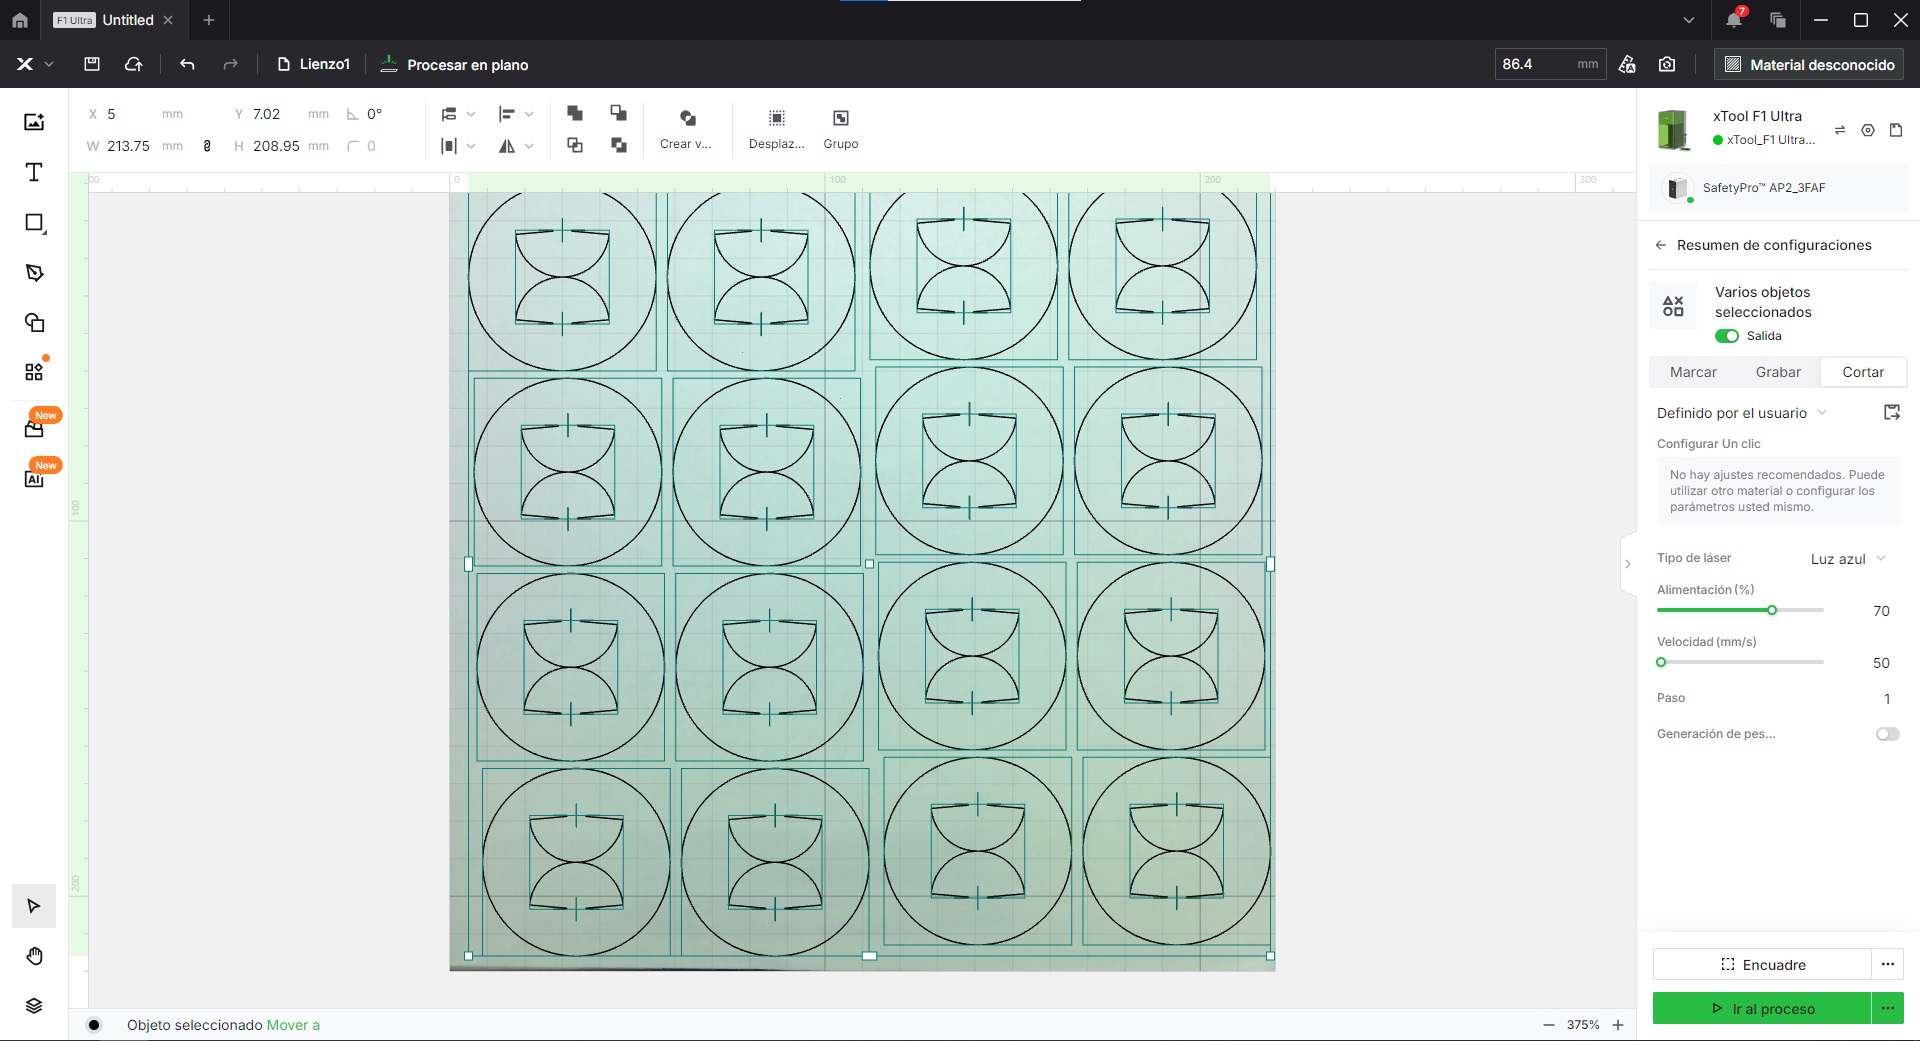Enable the Generación de pestañas toggle
The width and height of the screenshot is (1920, 1041).
[x=1887, y=734]
